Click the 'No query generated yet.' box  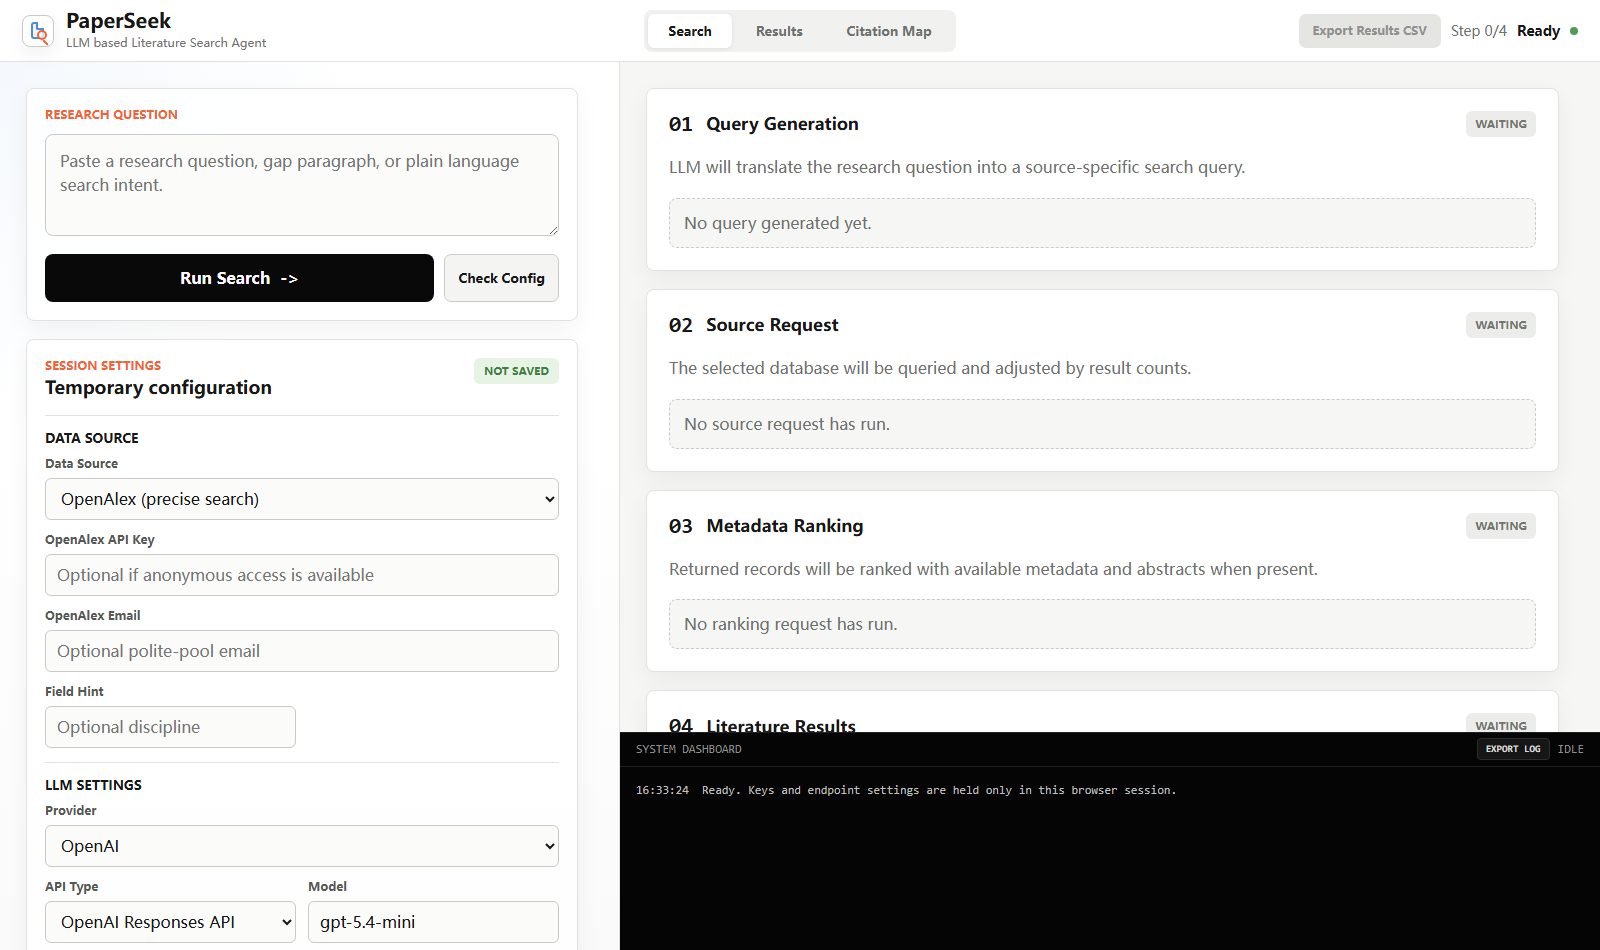coord(1102,223)
